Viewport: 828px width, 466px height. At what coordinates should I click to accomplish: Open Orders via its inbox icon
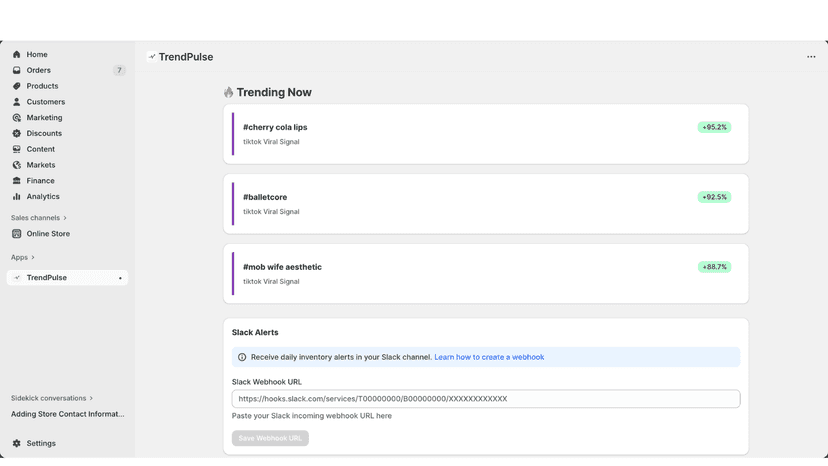point(16,70)
